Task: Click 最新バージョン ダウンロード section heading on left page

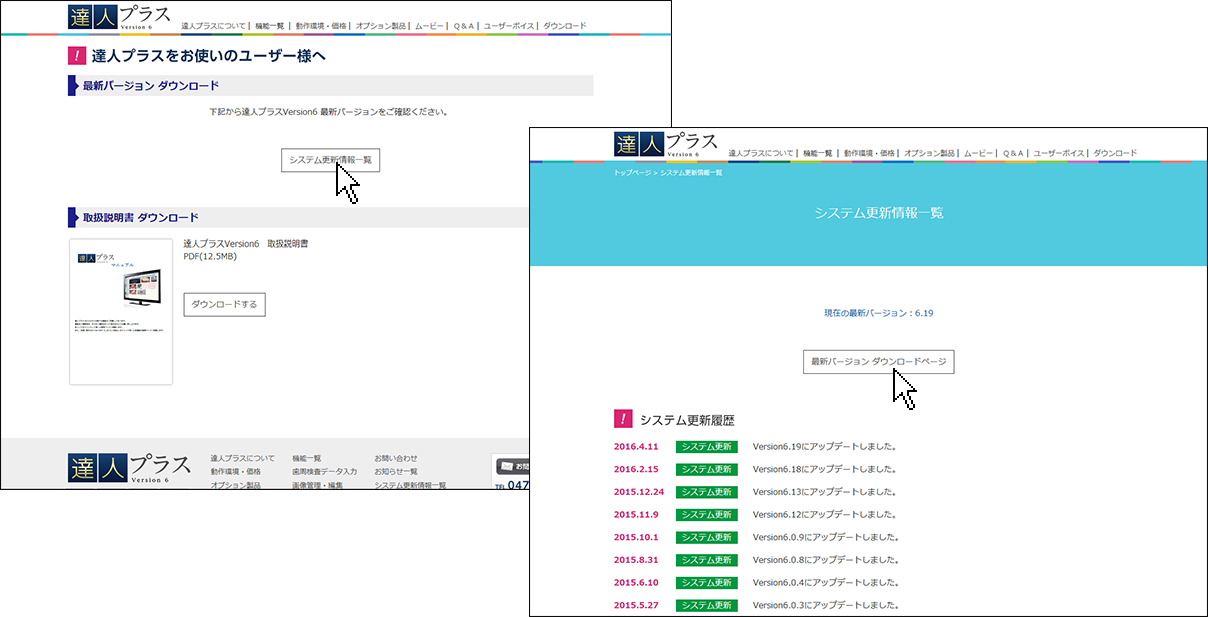Action: pyautogui.click(x=150, y=86)
